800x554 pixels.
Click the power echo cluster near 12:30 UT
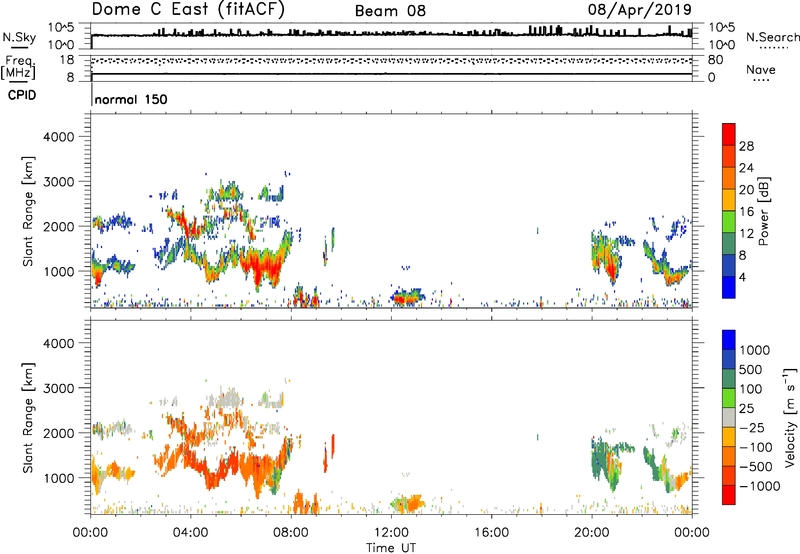(407, 296)
